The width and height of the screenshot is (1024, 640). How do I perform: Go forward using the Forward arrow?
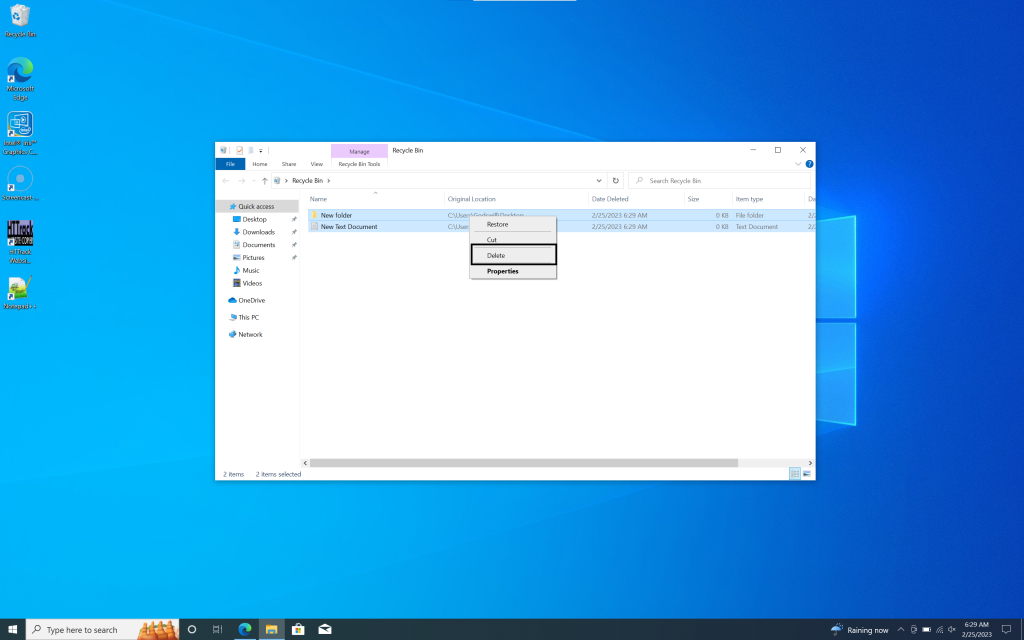[242, 181]
